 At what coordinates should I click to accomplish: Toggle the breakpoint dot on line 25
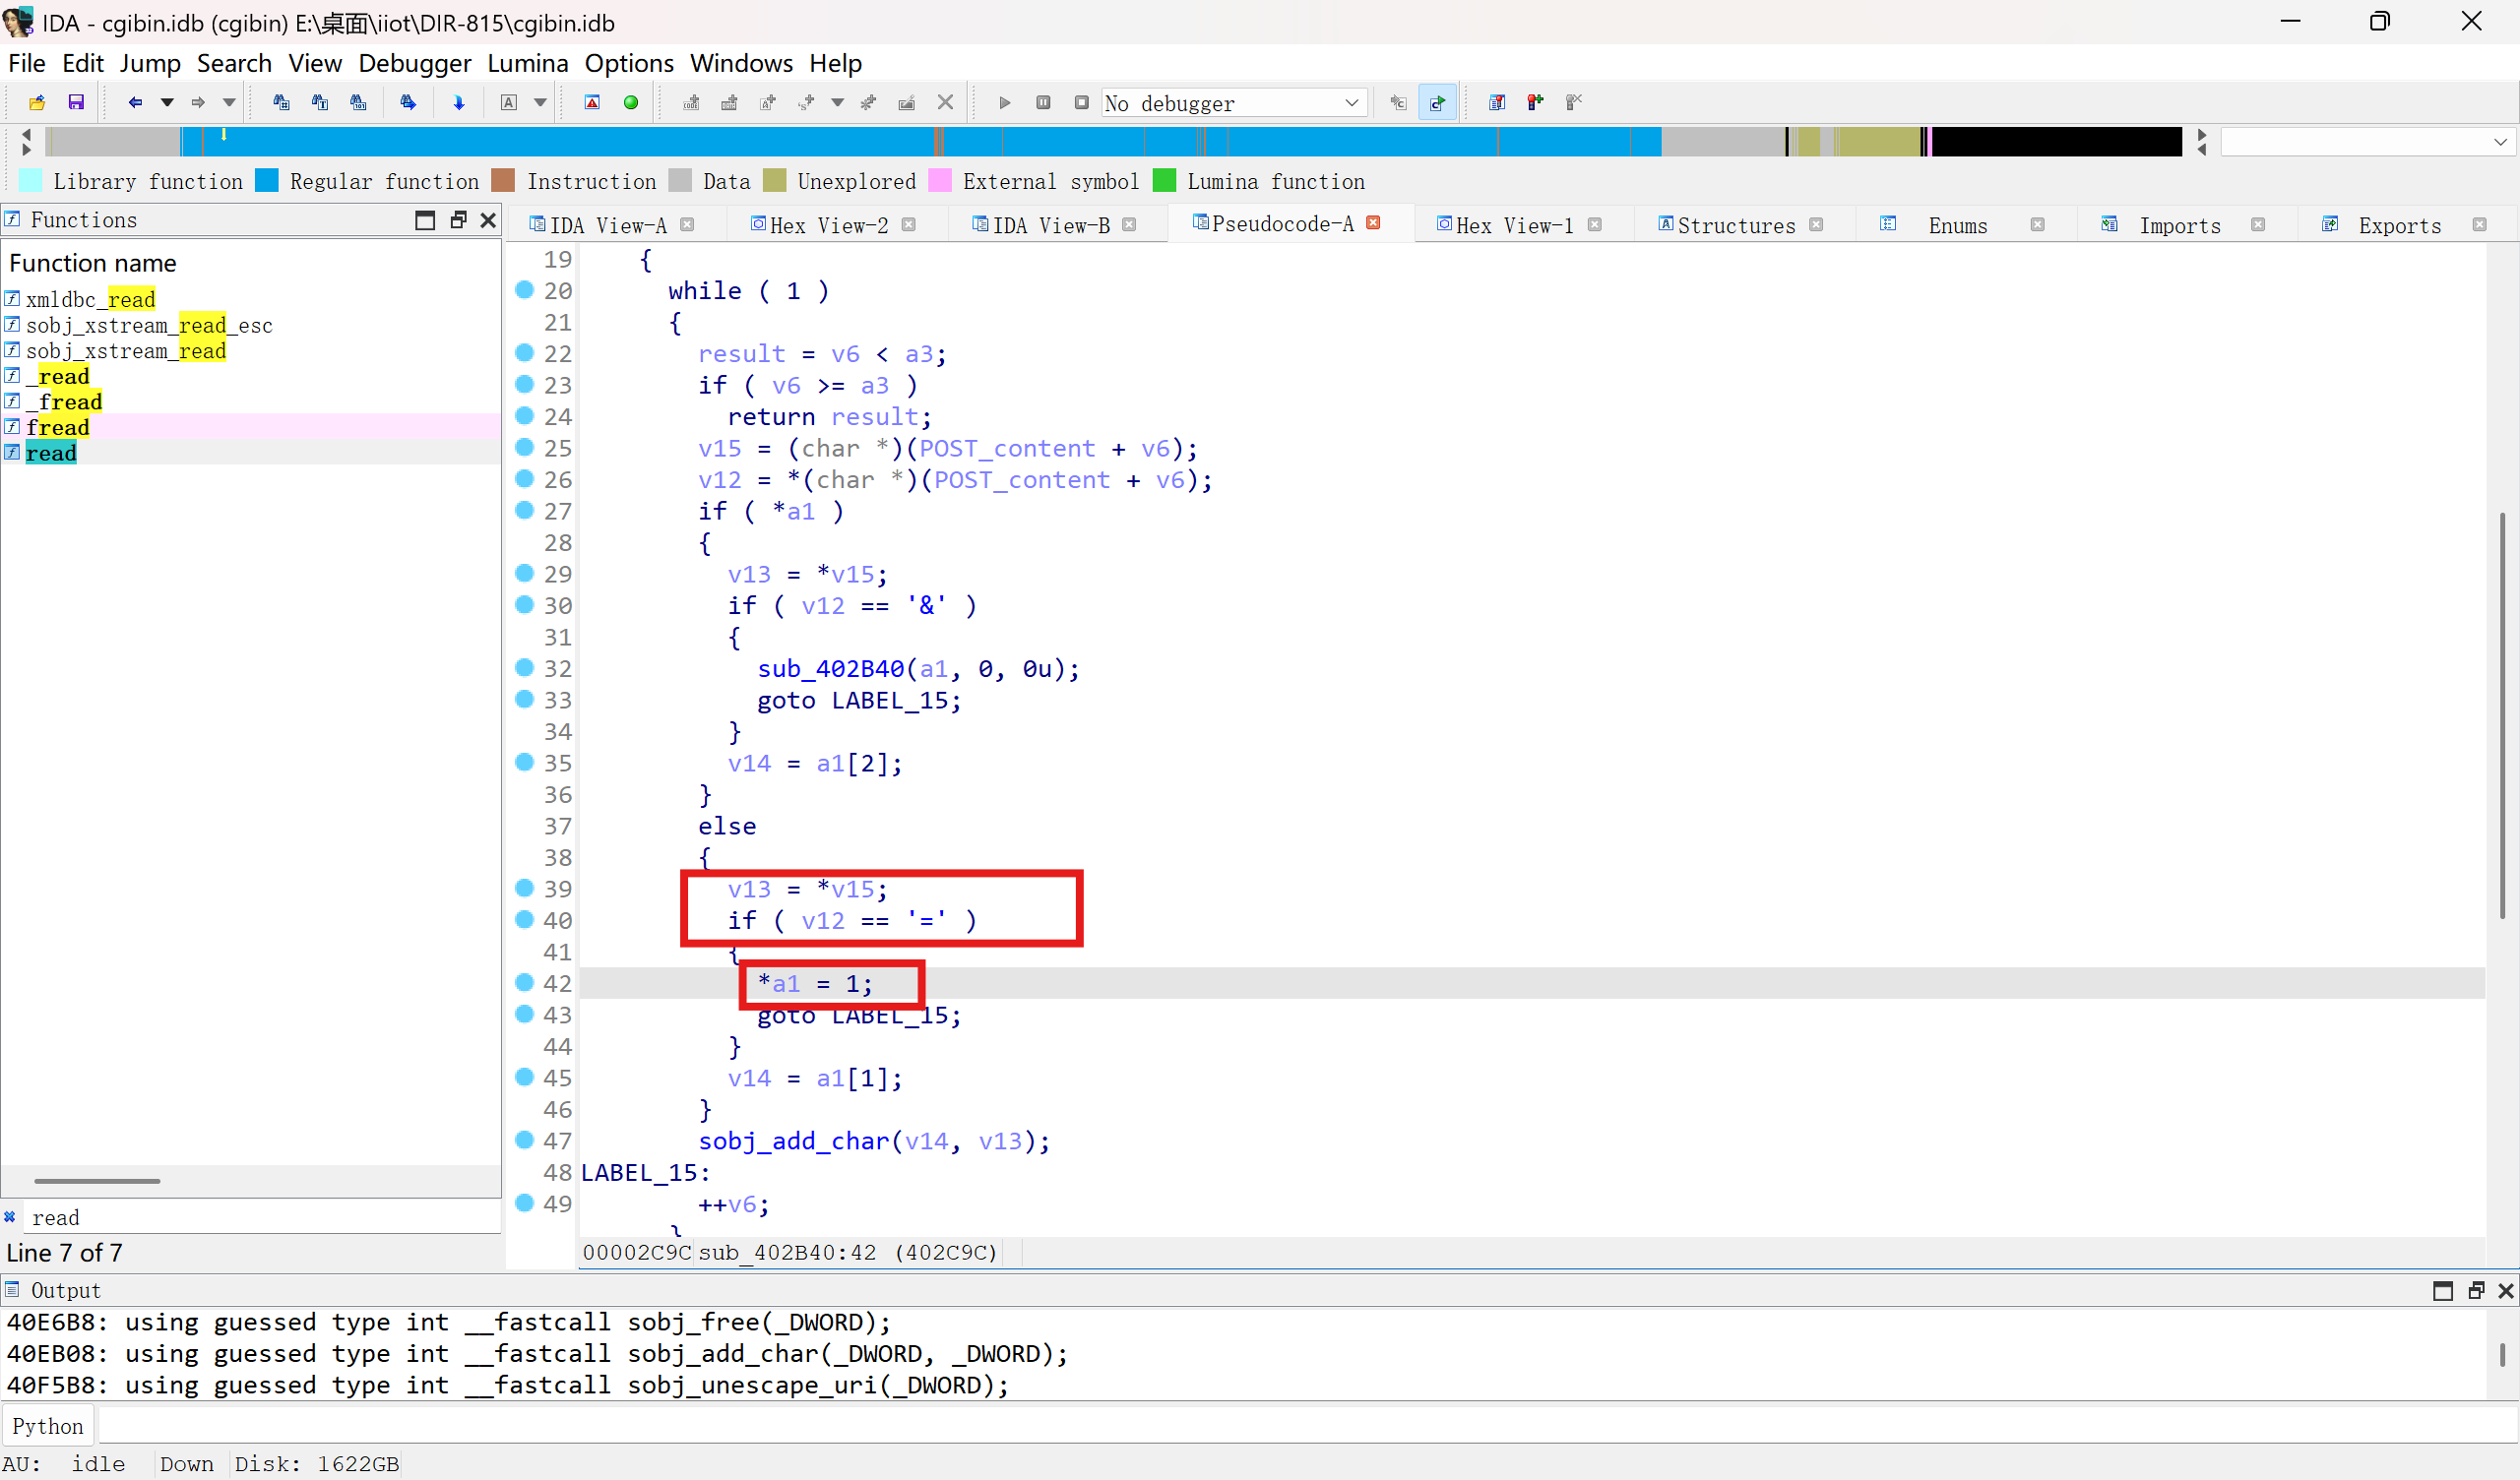tap(524, 447)
